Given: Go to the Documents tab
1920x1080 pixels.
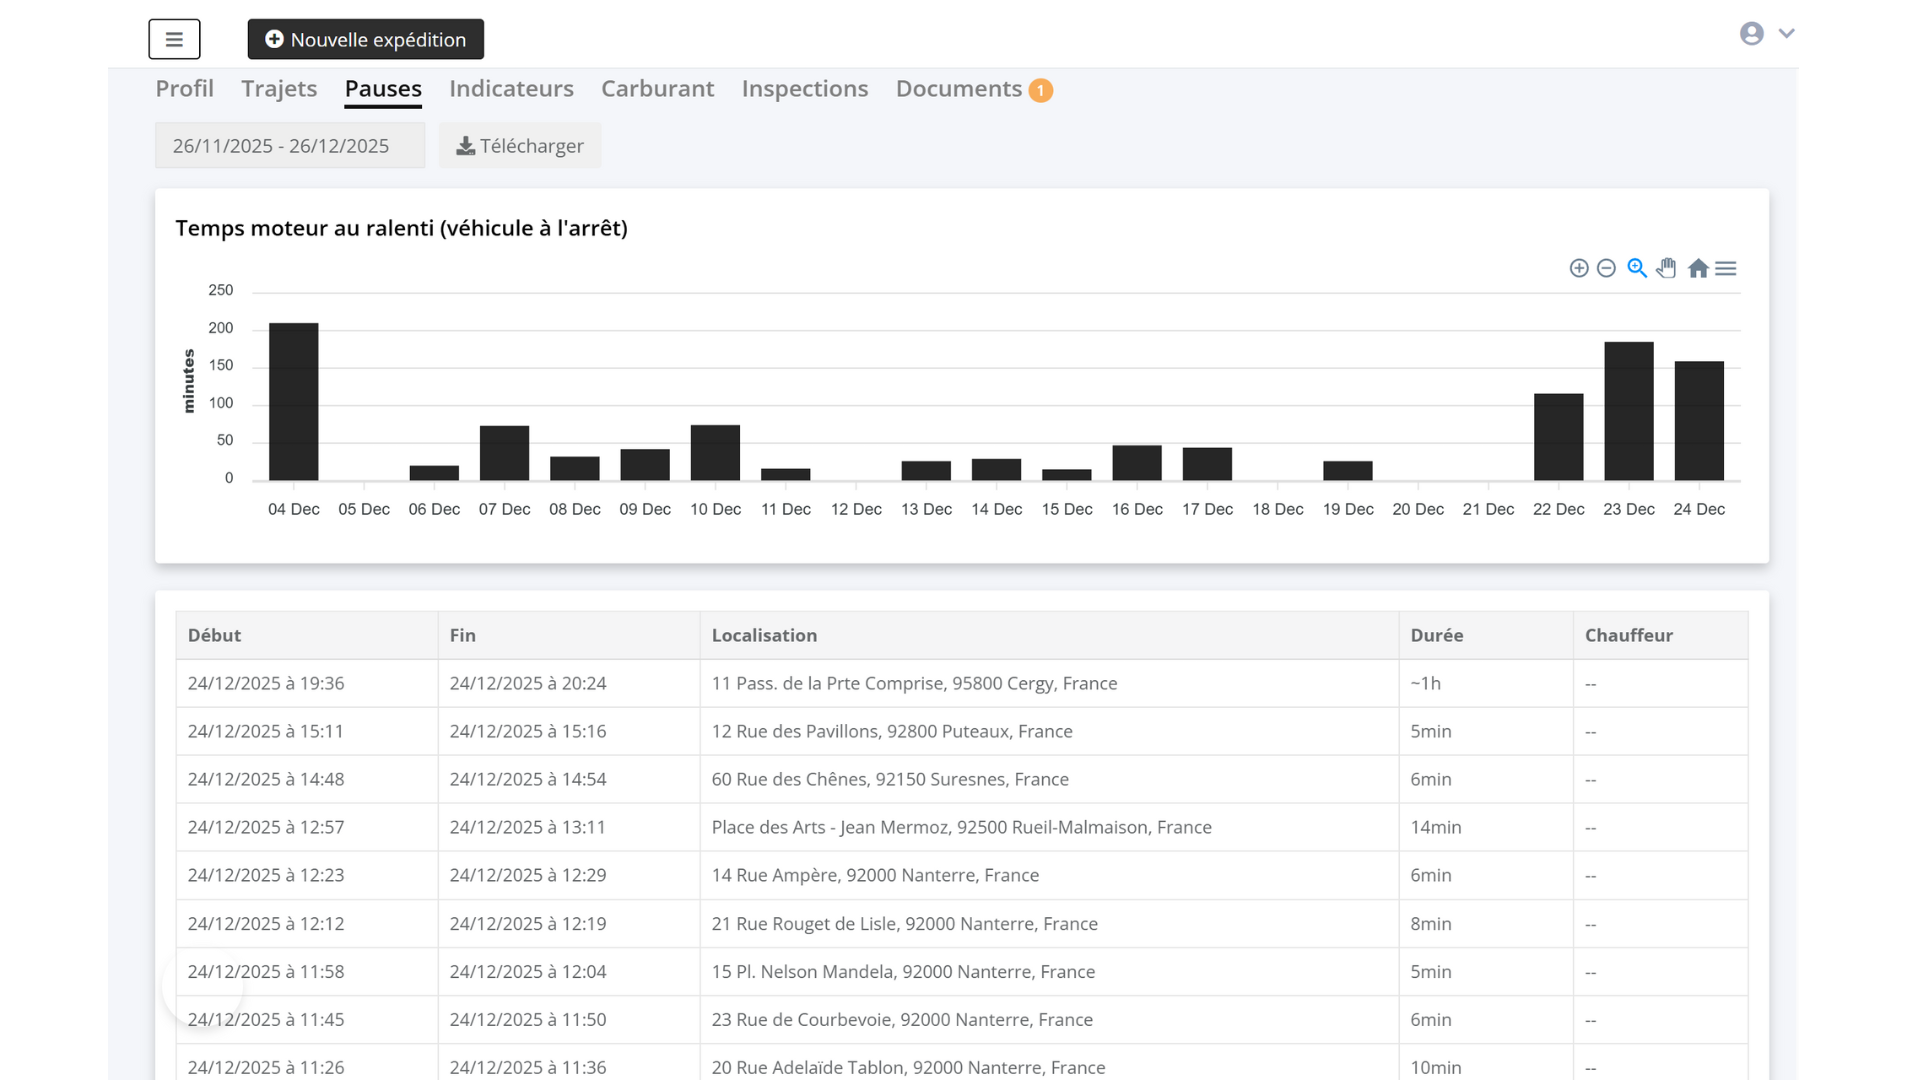Looking at the screenshot, I should 958,89.
